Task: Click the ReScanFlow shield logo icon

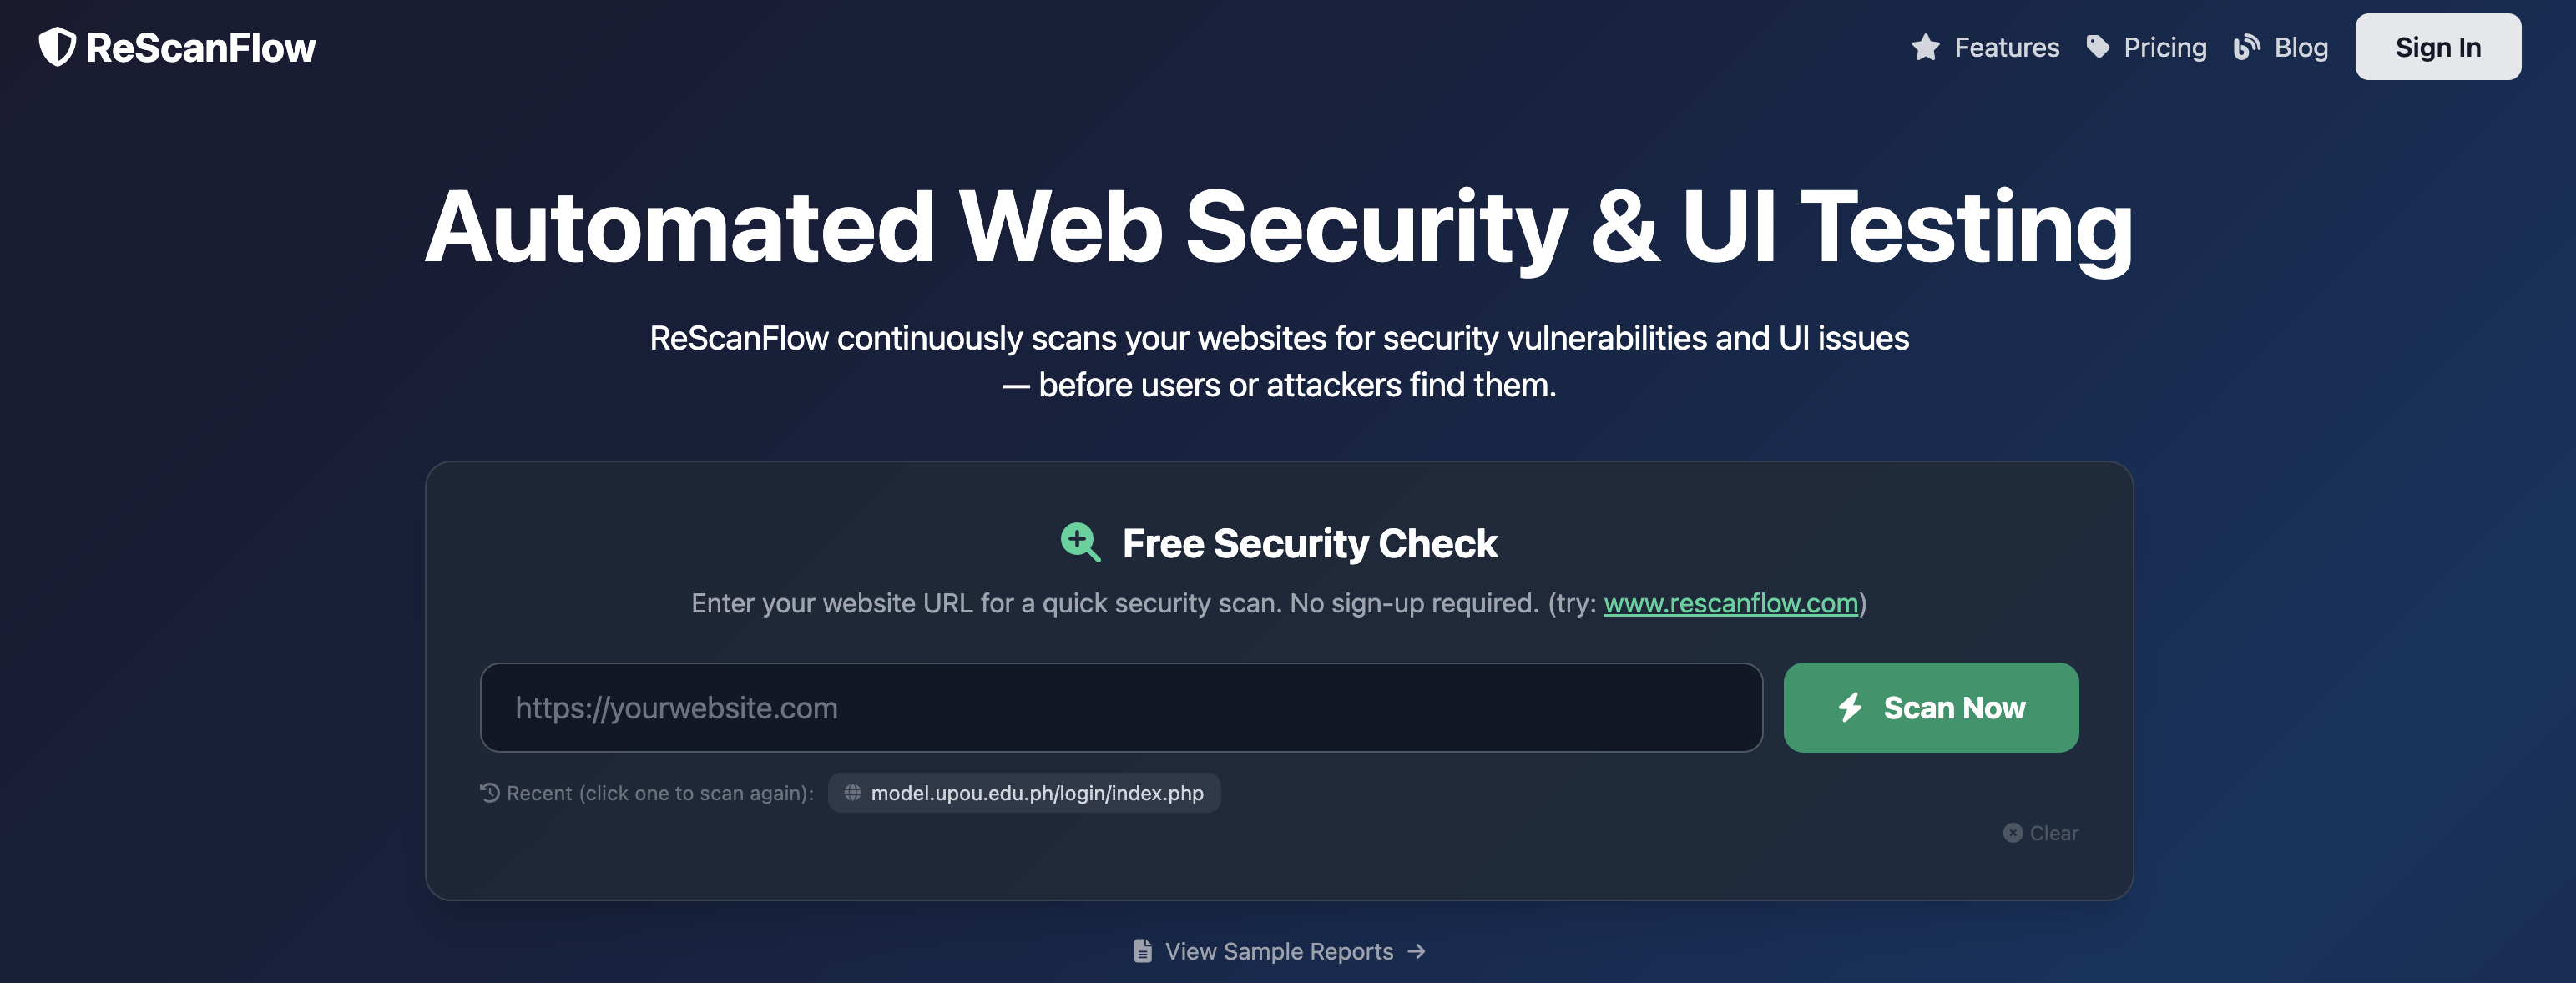Action: pyautogui.click(x=57, y=47)
